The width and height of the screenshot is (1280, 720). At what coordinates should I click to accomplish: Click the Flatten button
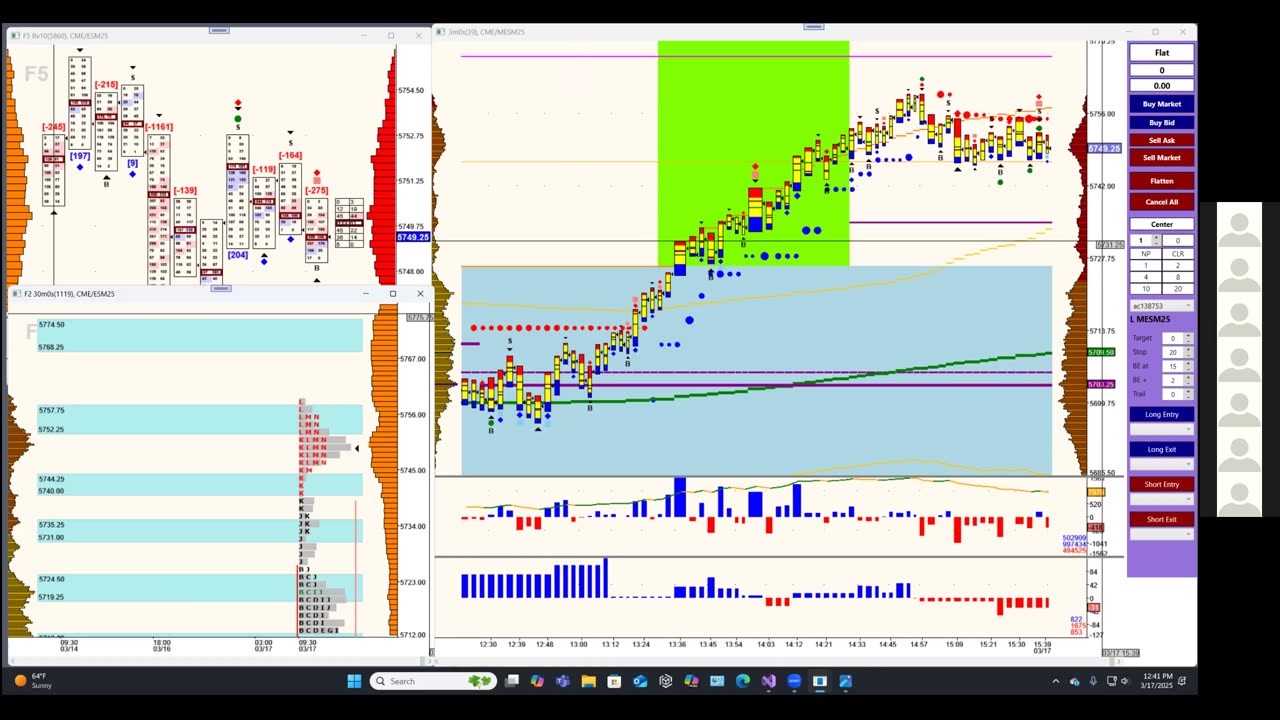coord(1162,181)
